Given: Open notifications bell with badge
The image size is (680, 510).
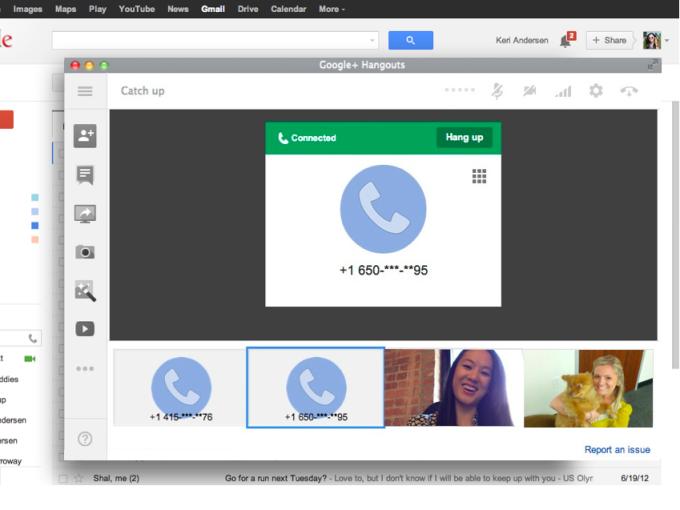Looking at the screenshot, I should tap(567, 40).
